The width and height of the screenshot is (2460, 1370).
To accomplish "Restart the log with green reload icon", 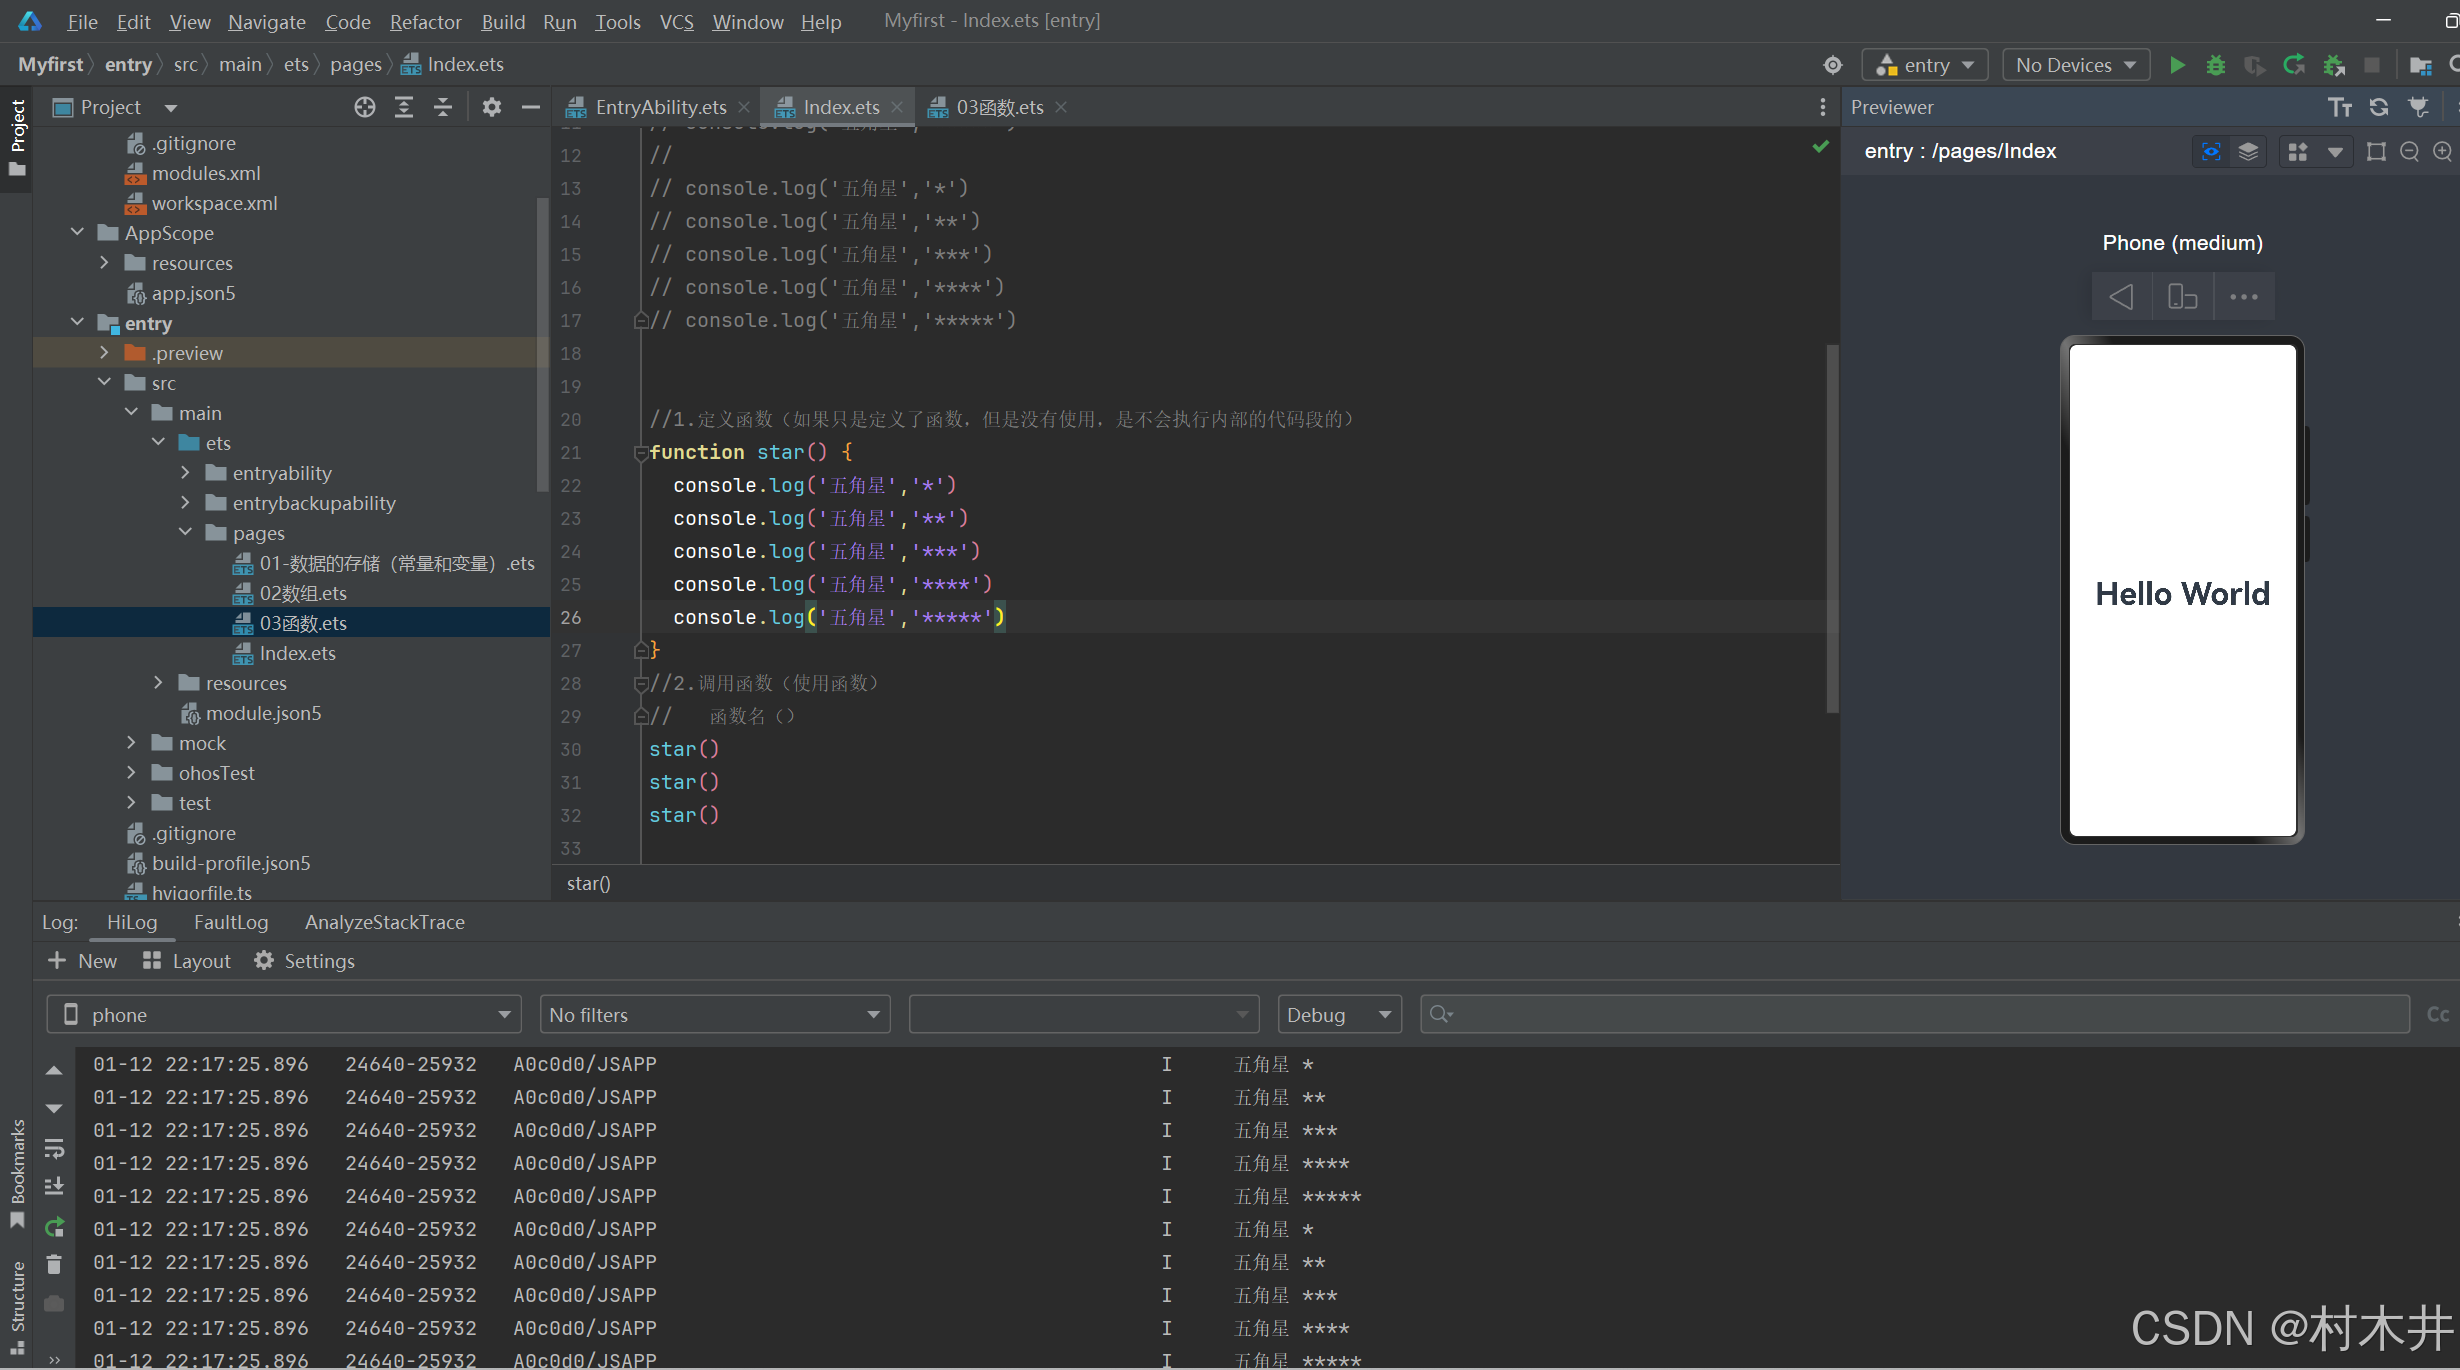I will [54, 1226].
